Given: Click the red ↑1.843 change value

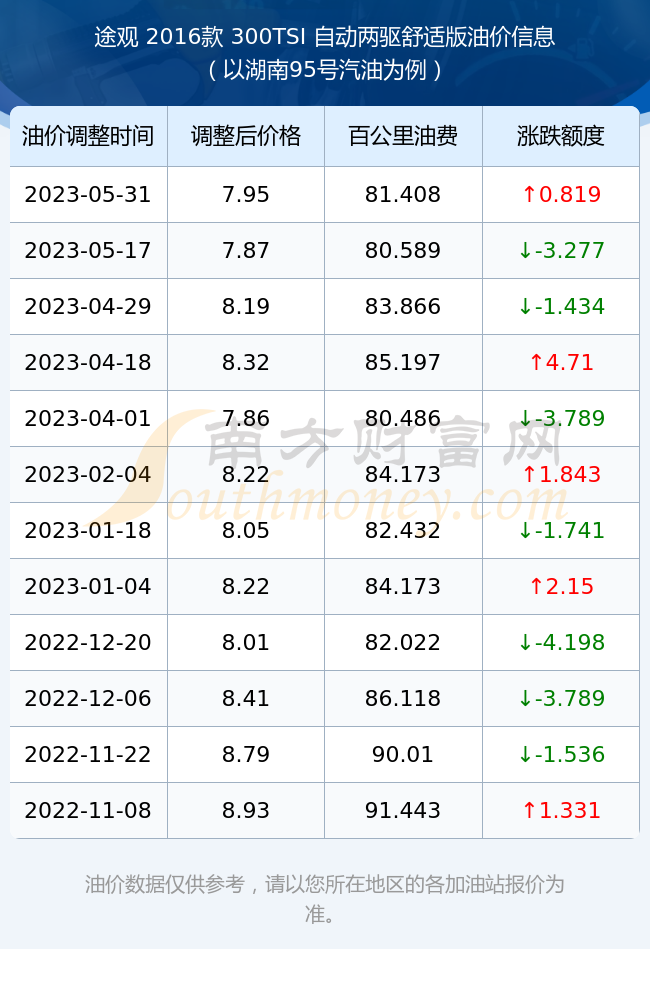Looking at the screenshot, I should [561, 474].
